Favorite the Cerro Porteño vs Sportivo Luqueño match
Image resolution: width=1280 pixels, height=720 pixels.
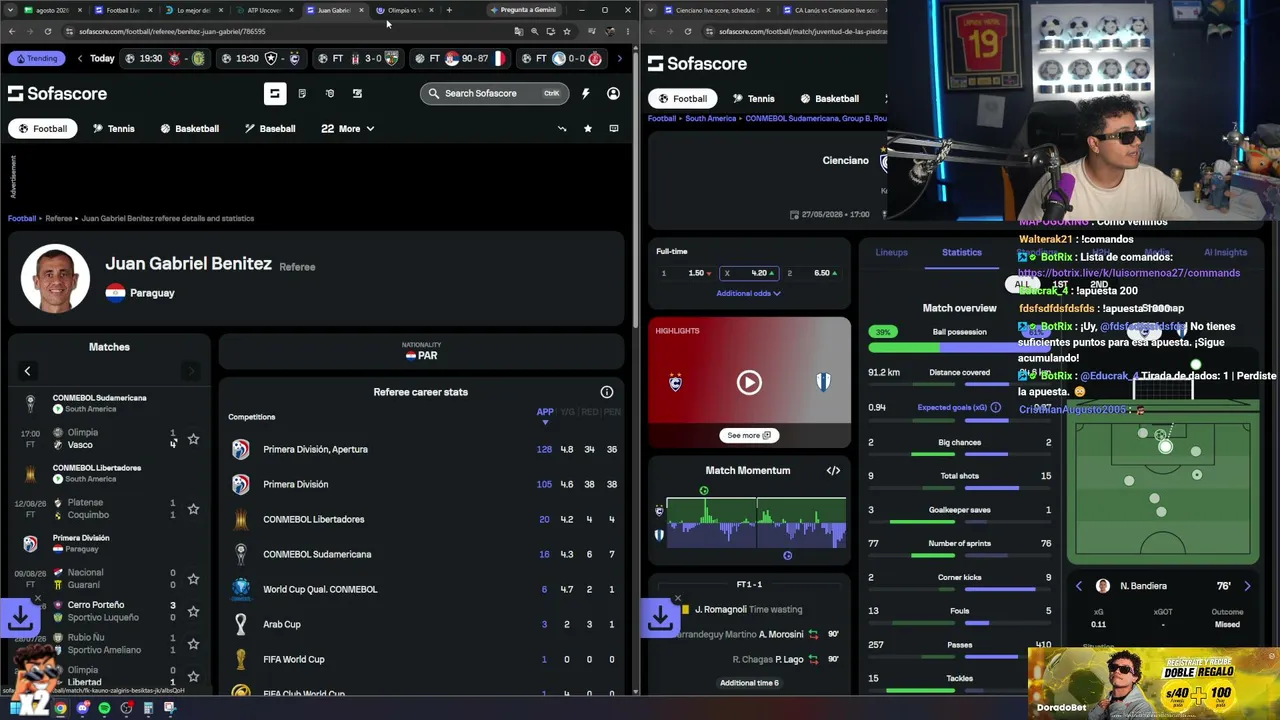[193, 611]
